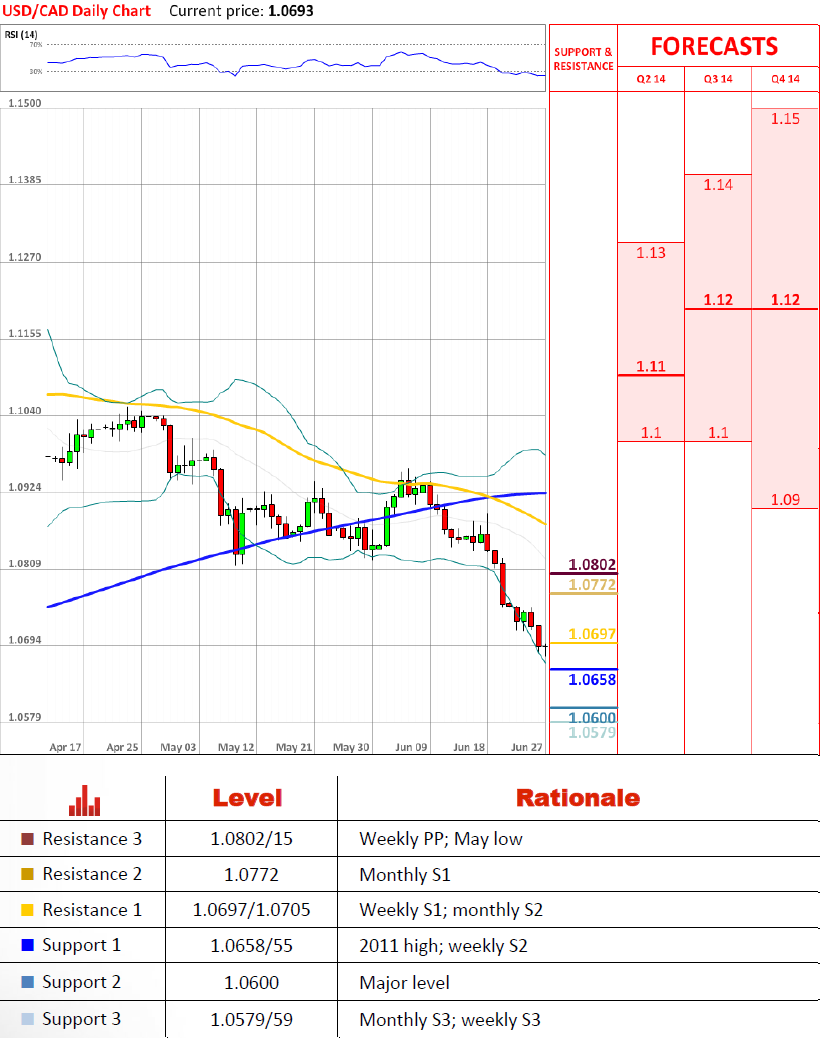820x1038 pixels.
Task: Click the USD/CAD Daily Chart title
Action: coord(77,11)
